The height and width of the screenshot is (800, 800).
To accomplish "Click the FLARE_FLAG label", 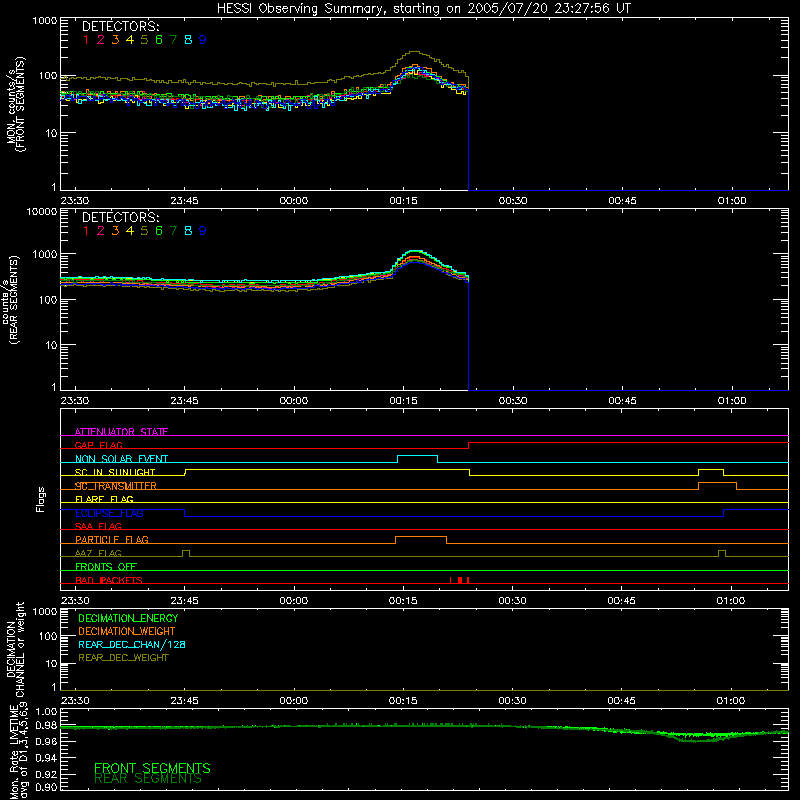I will point(104,499).
